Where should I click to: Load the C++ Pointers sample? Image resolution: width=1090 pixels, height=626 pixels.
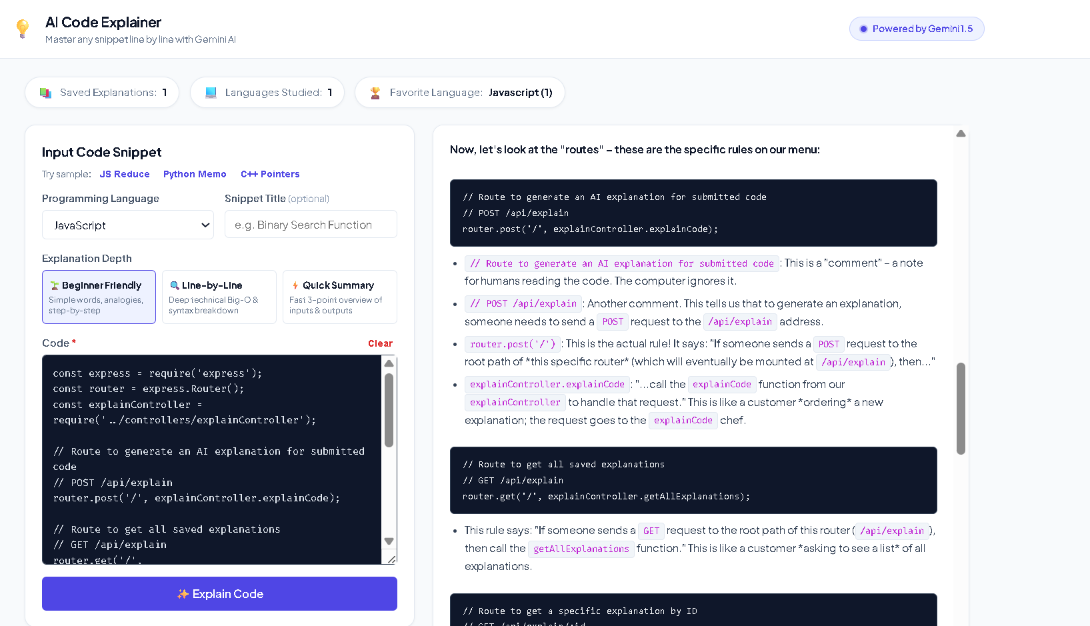270,174
